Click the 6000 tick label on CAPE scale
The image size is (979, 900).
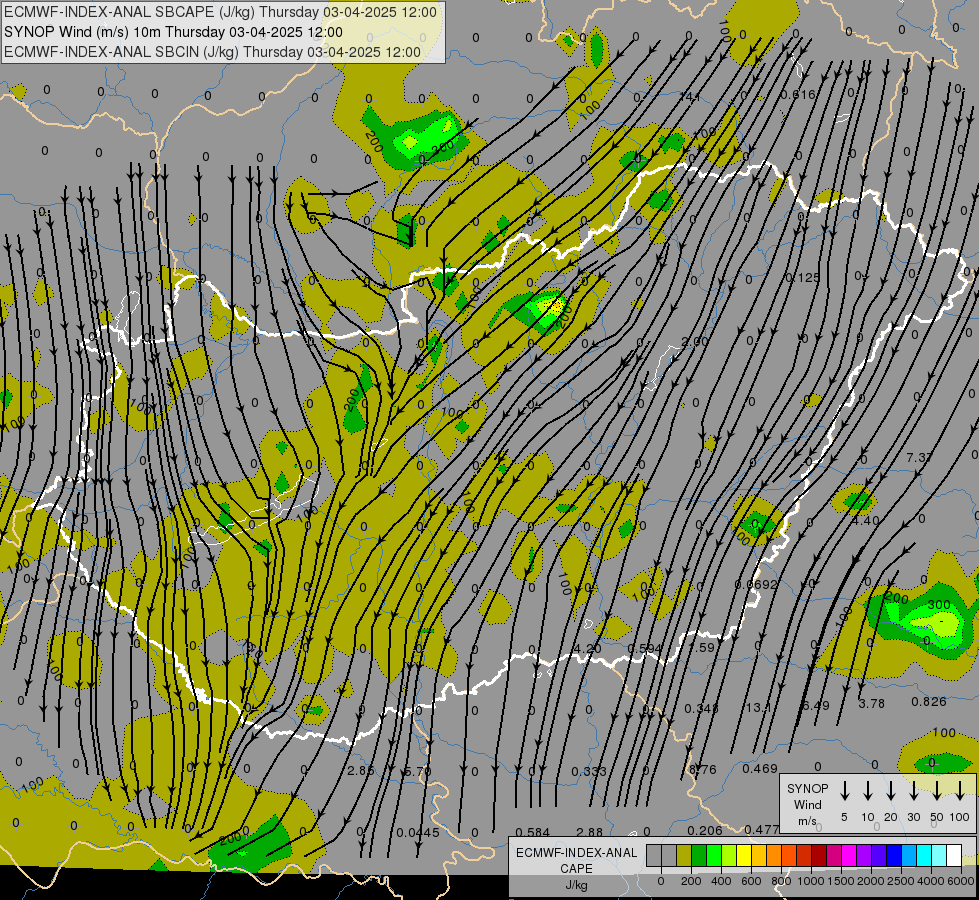coord(960,881)
